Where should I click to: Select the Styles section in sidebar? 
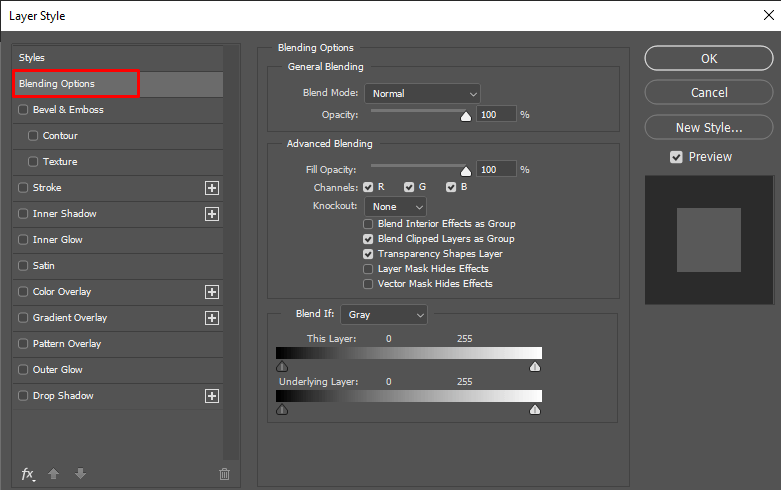[32, 58]
